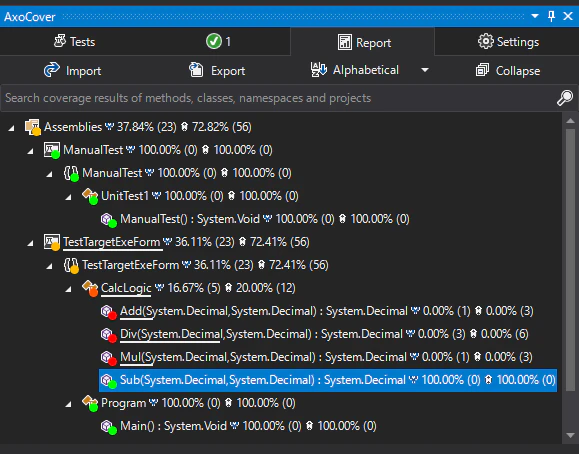Select the Add(System.Decimal,System.Decimal) method
The width and height of the screenshot is (579, 454).
(326, 311)
